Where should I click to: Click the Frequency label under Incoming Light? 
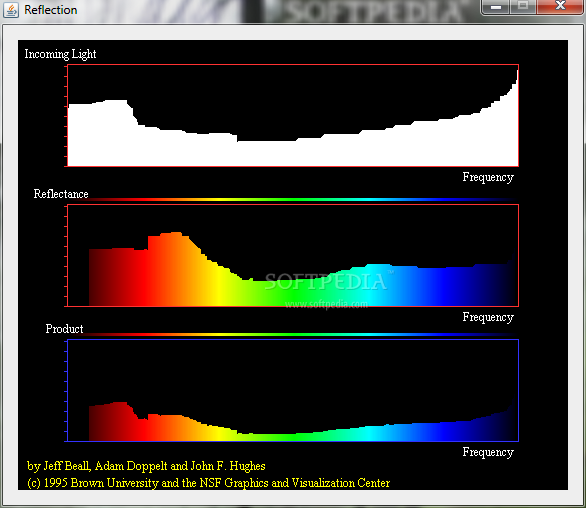pyautogui.click(x=488, y=177)
